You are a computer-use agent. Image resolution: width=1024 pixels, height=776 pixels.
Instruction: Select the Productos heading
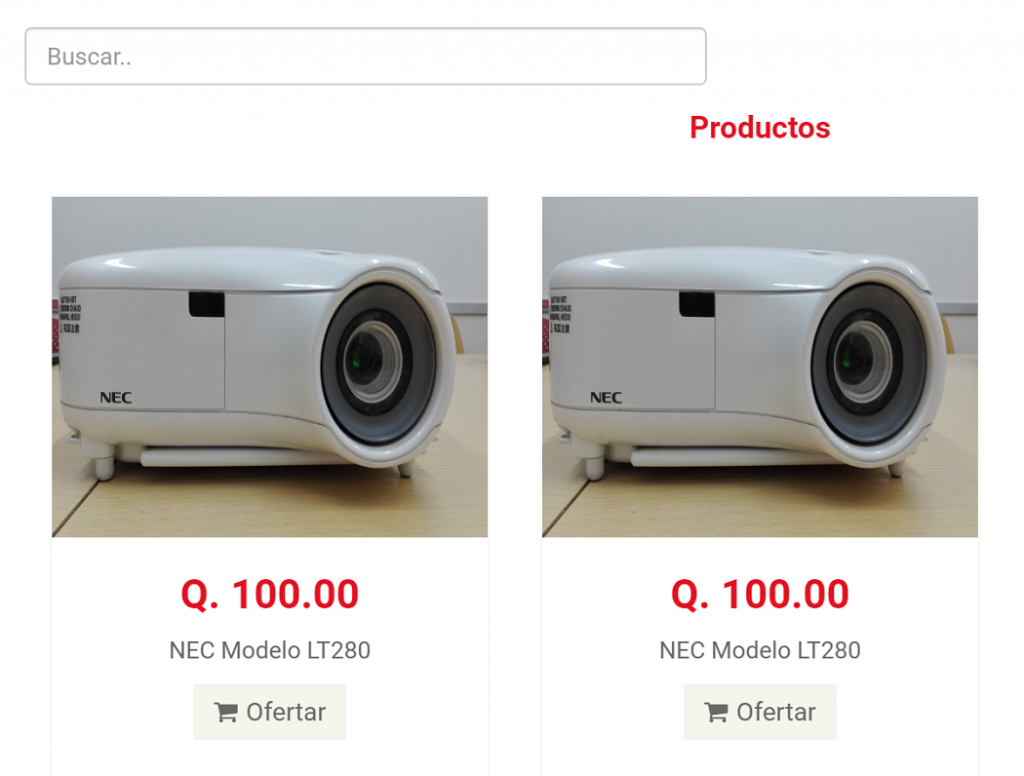pos(760,127)
